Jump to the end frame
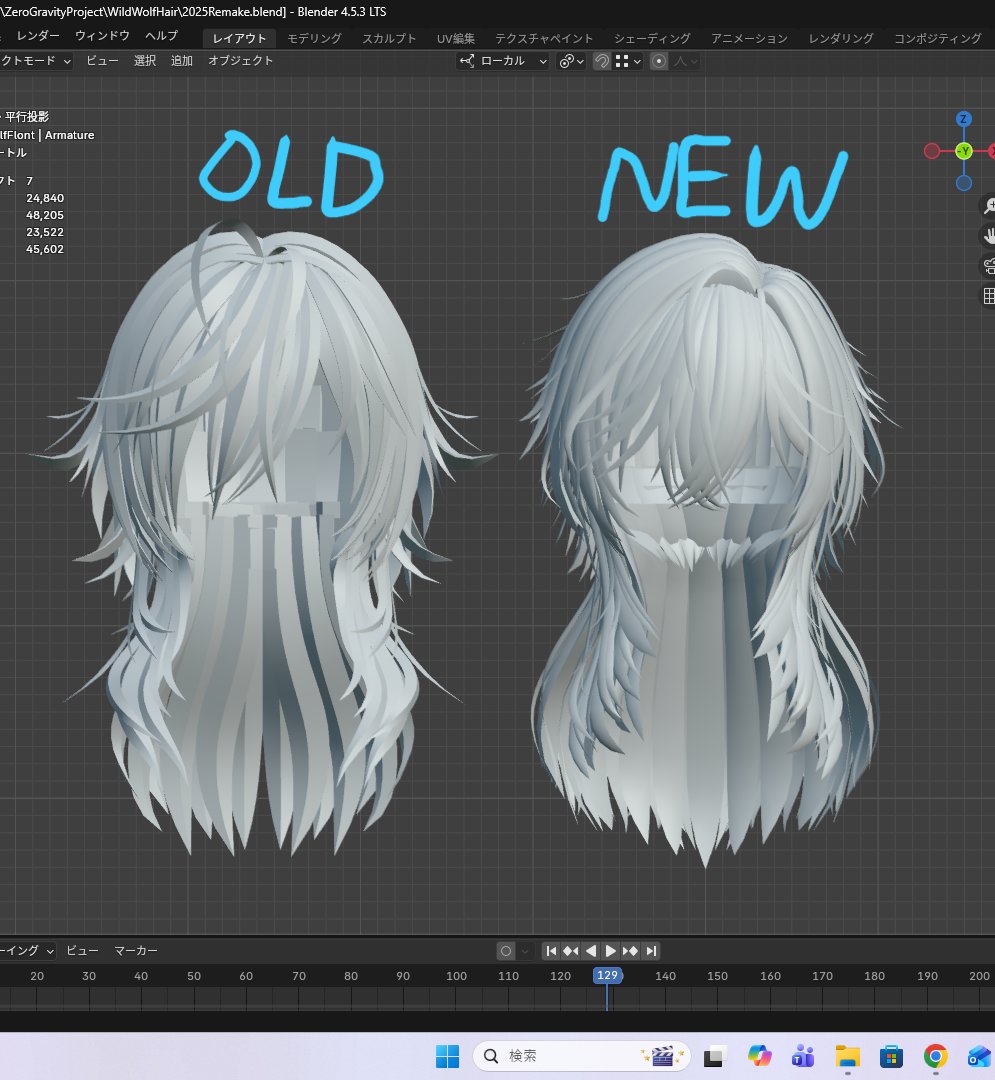995x1080 pixels. tap(651, 951)
